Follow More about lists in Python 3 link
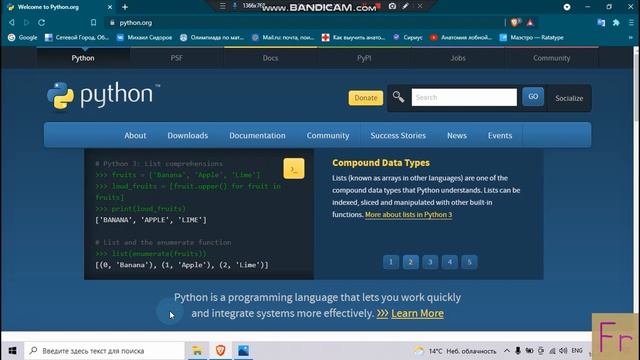Screen dimensions: 640x360 point(409,214)
